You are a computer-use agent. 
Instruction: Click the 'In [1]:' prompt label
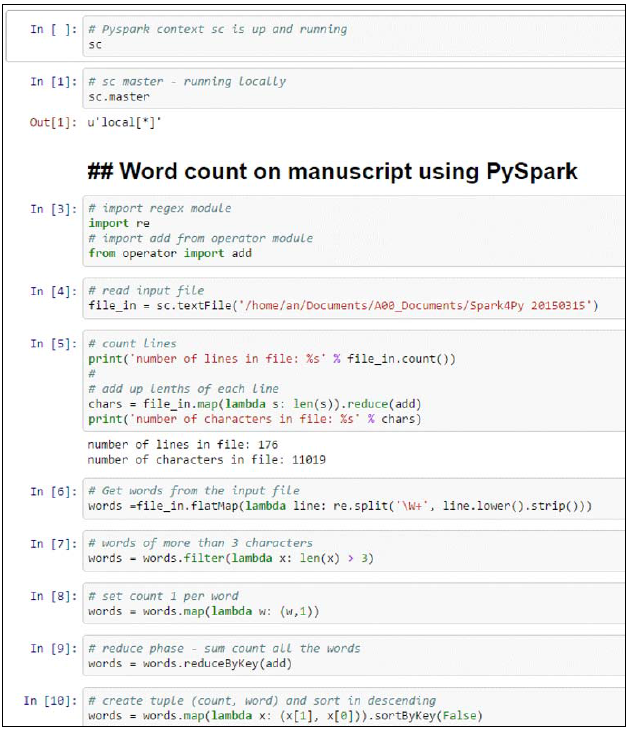coord(53,82)
